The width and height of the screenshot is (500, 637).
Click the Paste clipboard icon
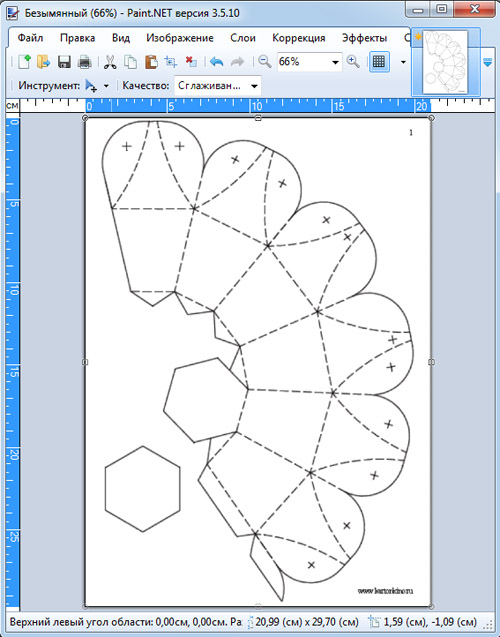click(151, 62)
